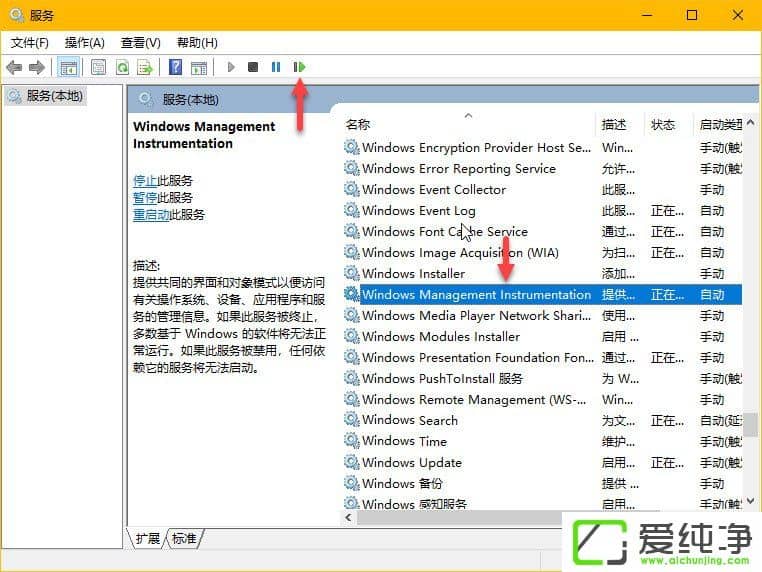
Task: Click the 服务(本地) header gear icon
Action: [x=145, y=99]
